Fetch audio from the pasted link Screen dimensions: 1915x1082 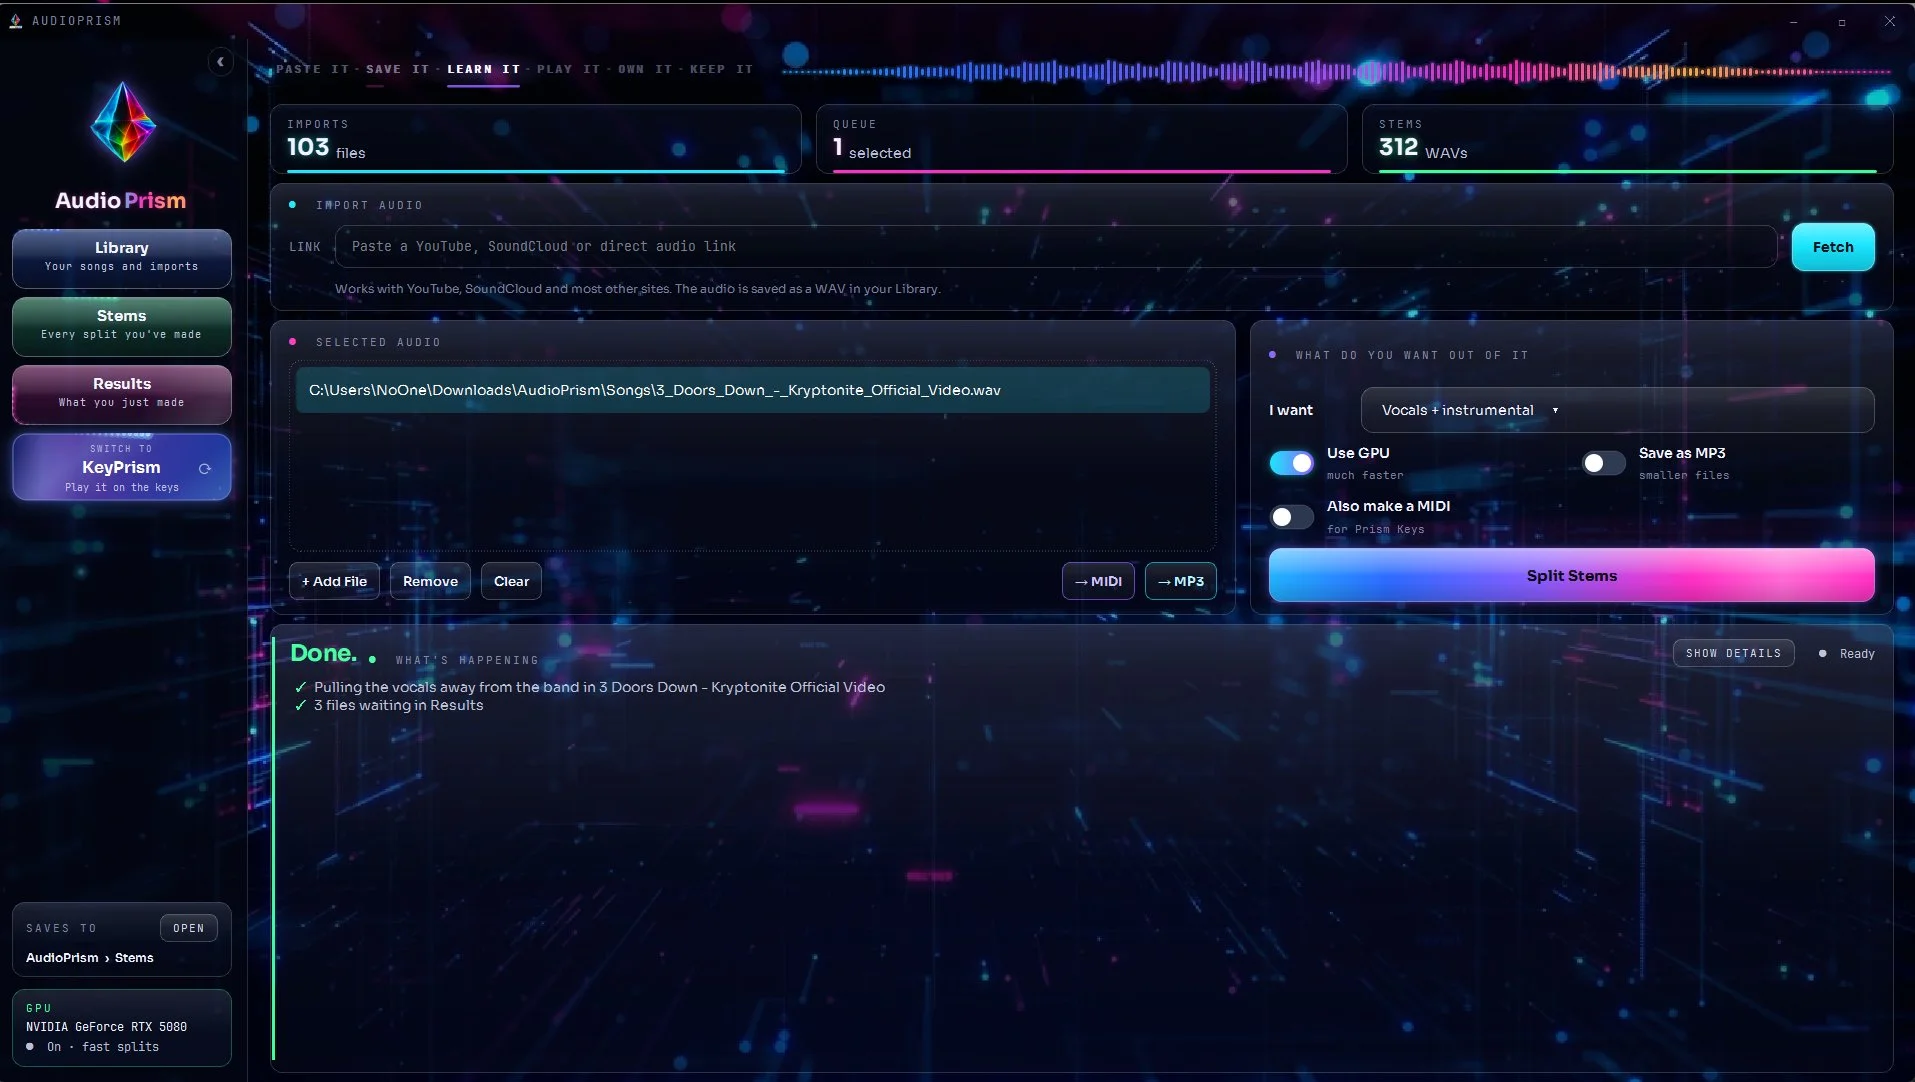[1832, 247]
